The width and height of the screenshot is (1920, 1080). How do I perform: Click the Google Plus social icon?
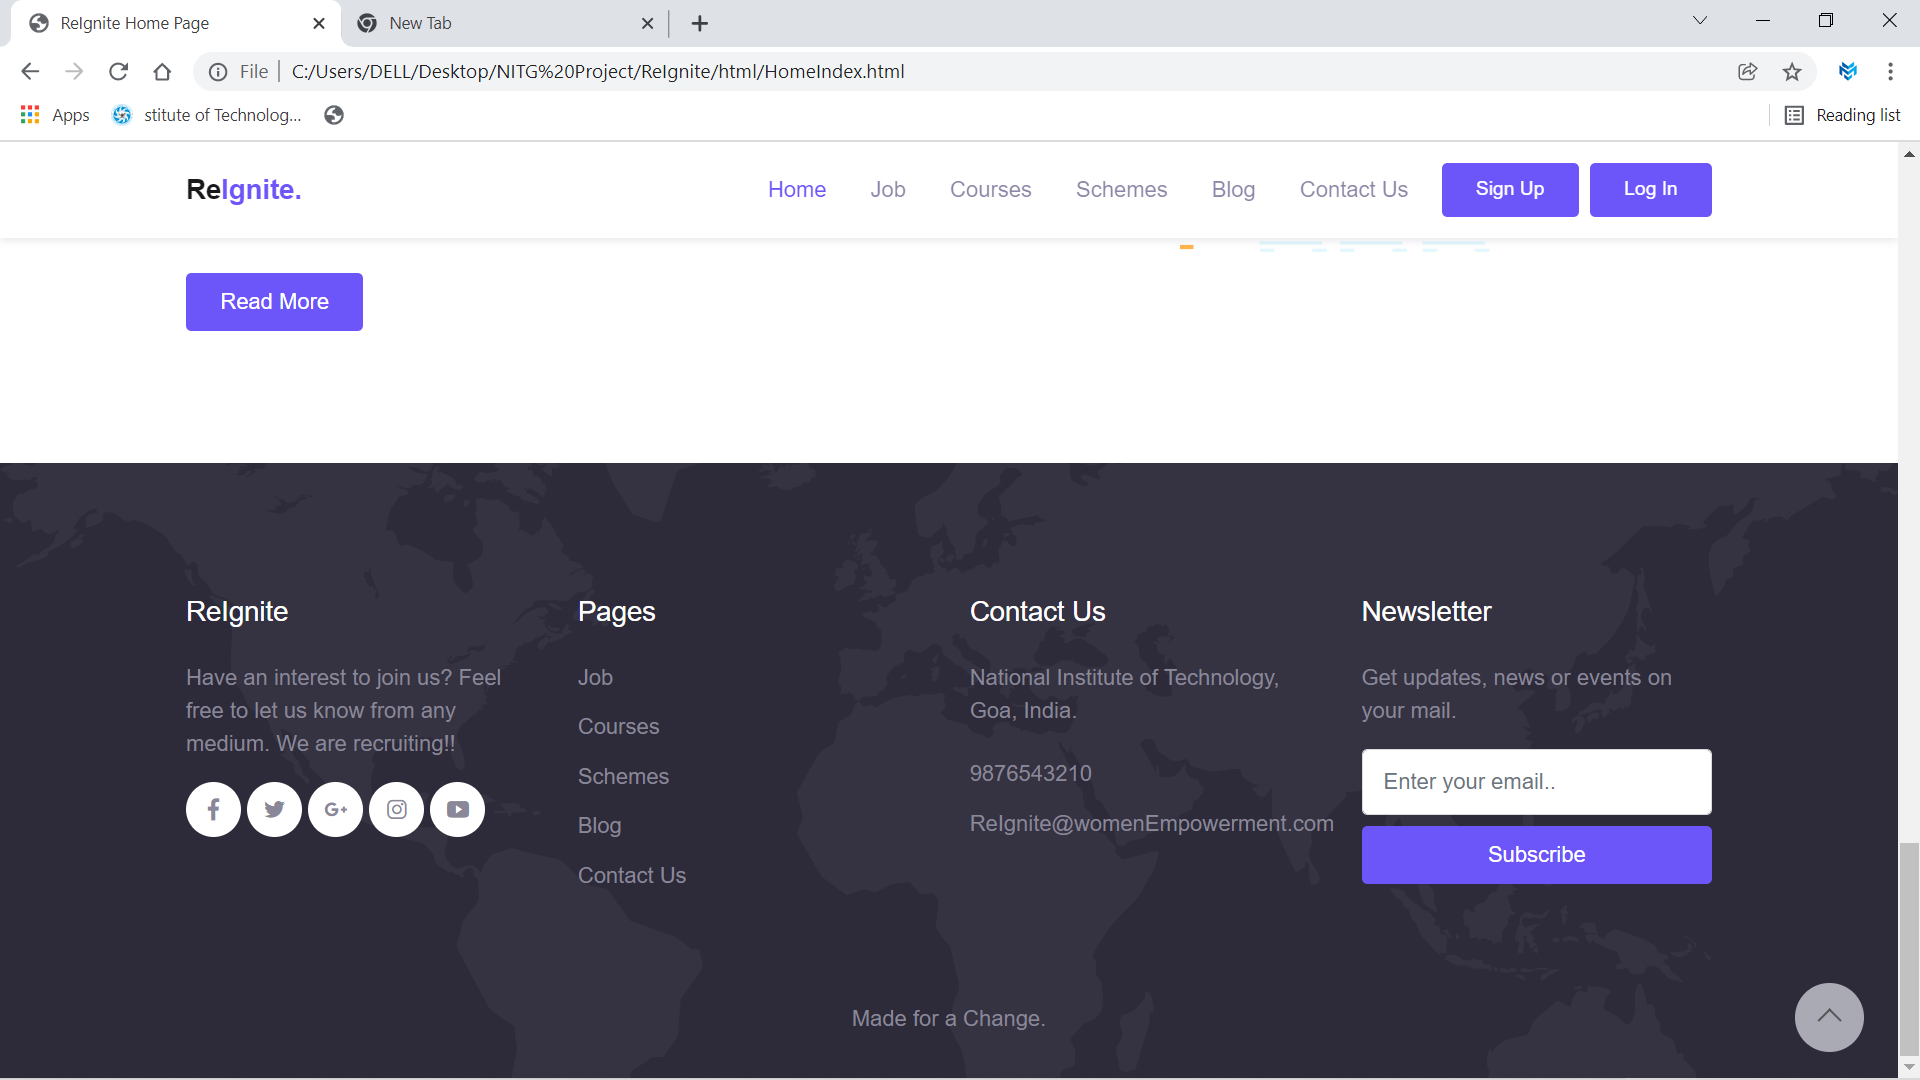(x=335, y=809)
